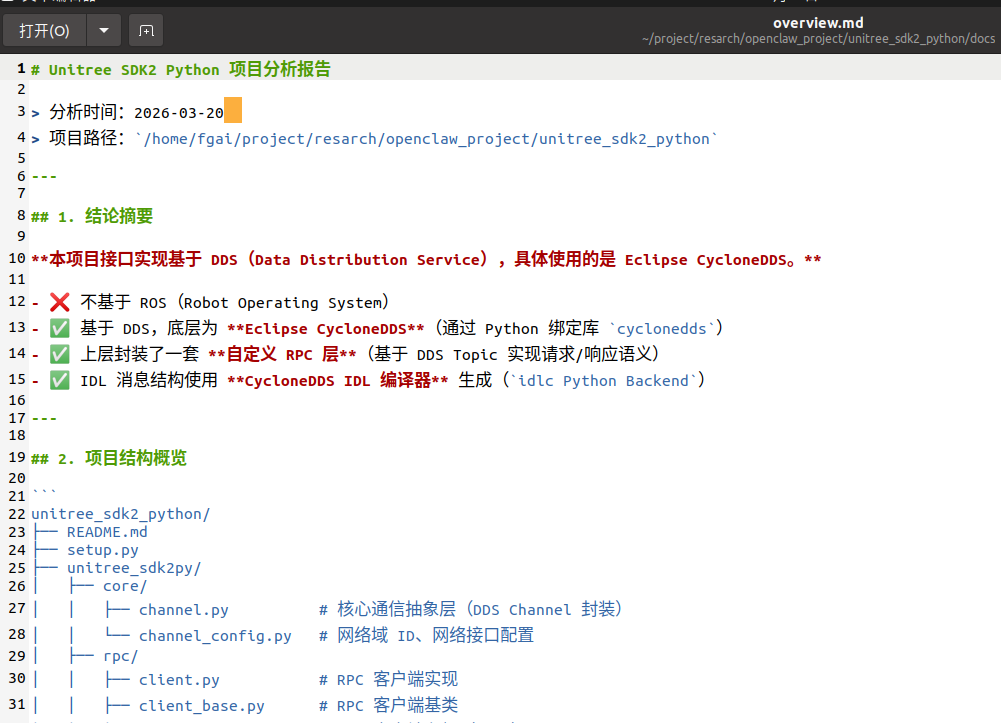Click the comment 'RPC 客户端基类'
1001x723 pixels.
pyautogui.click(x=397, y=706)
